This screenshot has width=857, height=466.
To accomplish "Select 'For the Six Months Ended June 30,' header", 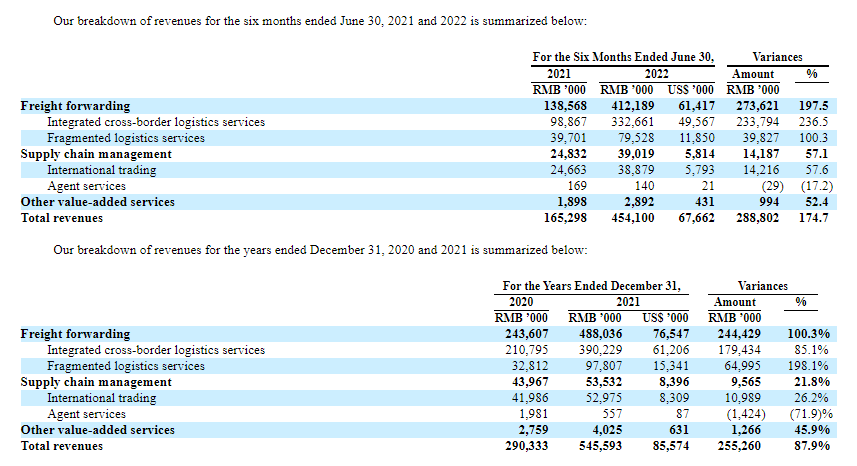I will coord(625,58).
